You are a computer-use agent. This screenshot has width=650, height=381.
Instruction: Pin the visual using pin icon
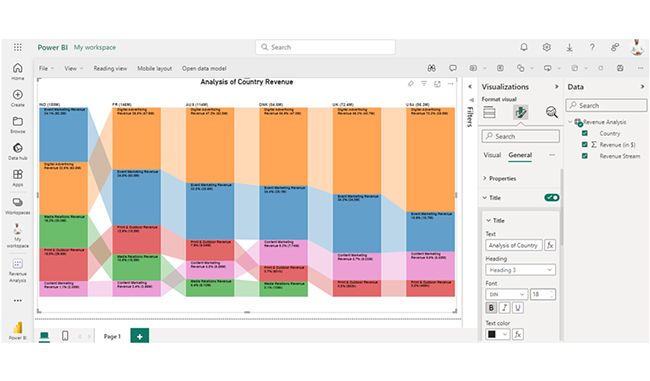(410, 84)
